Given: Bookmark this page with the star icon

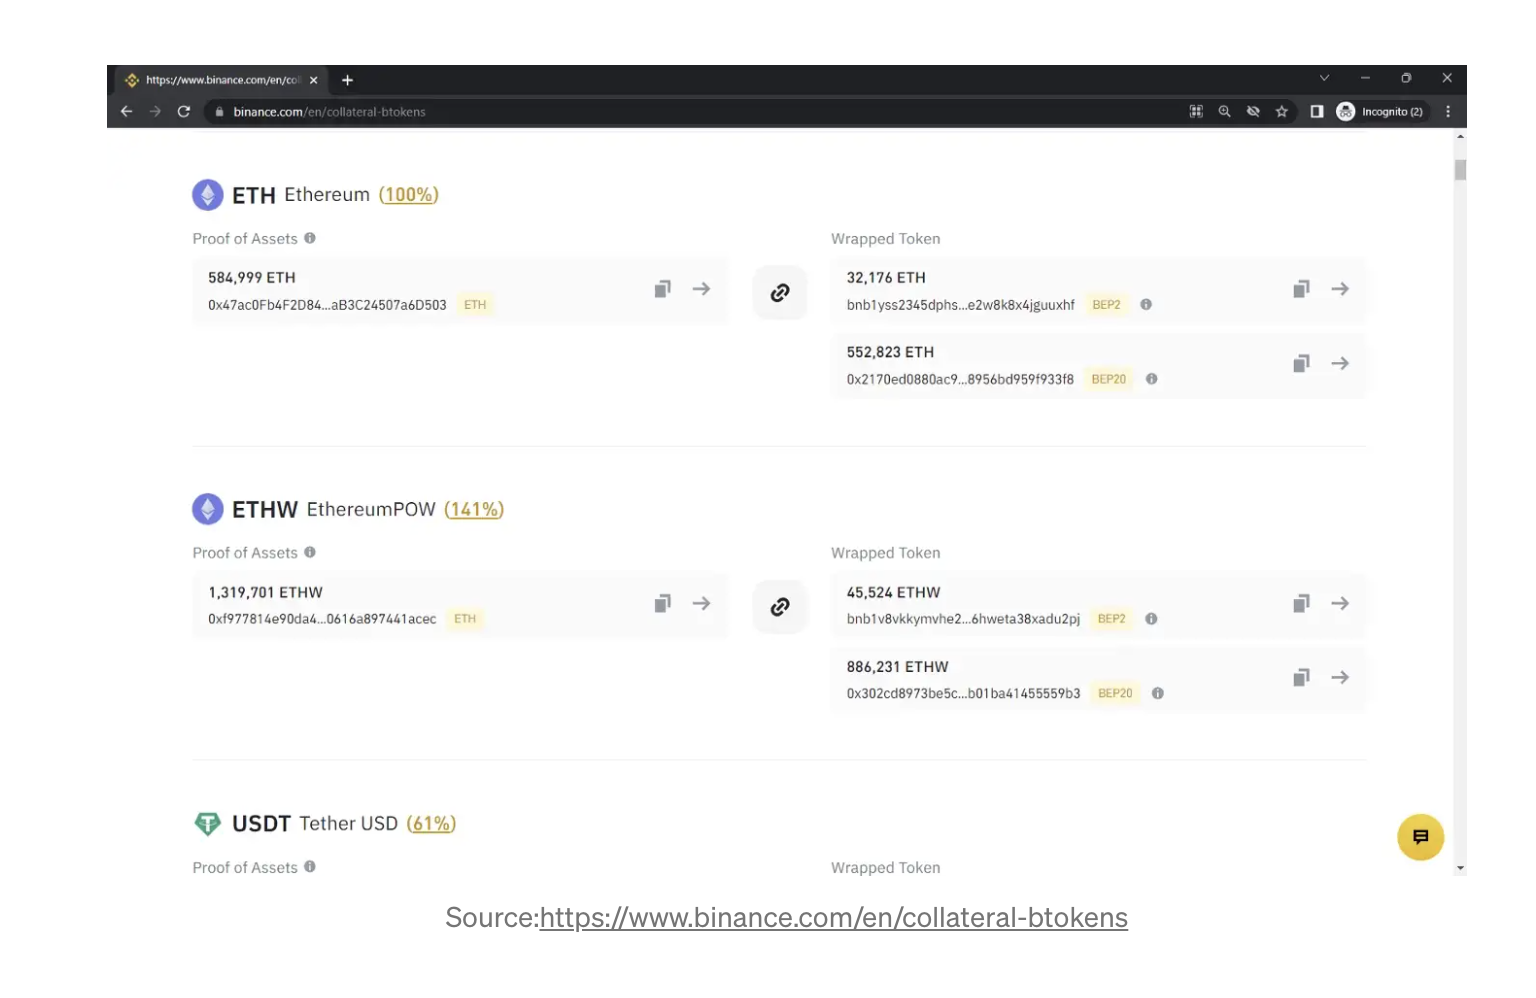Looking at the screenshot, I should pos(1282,111).
